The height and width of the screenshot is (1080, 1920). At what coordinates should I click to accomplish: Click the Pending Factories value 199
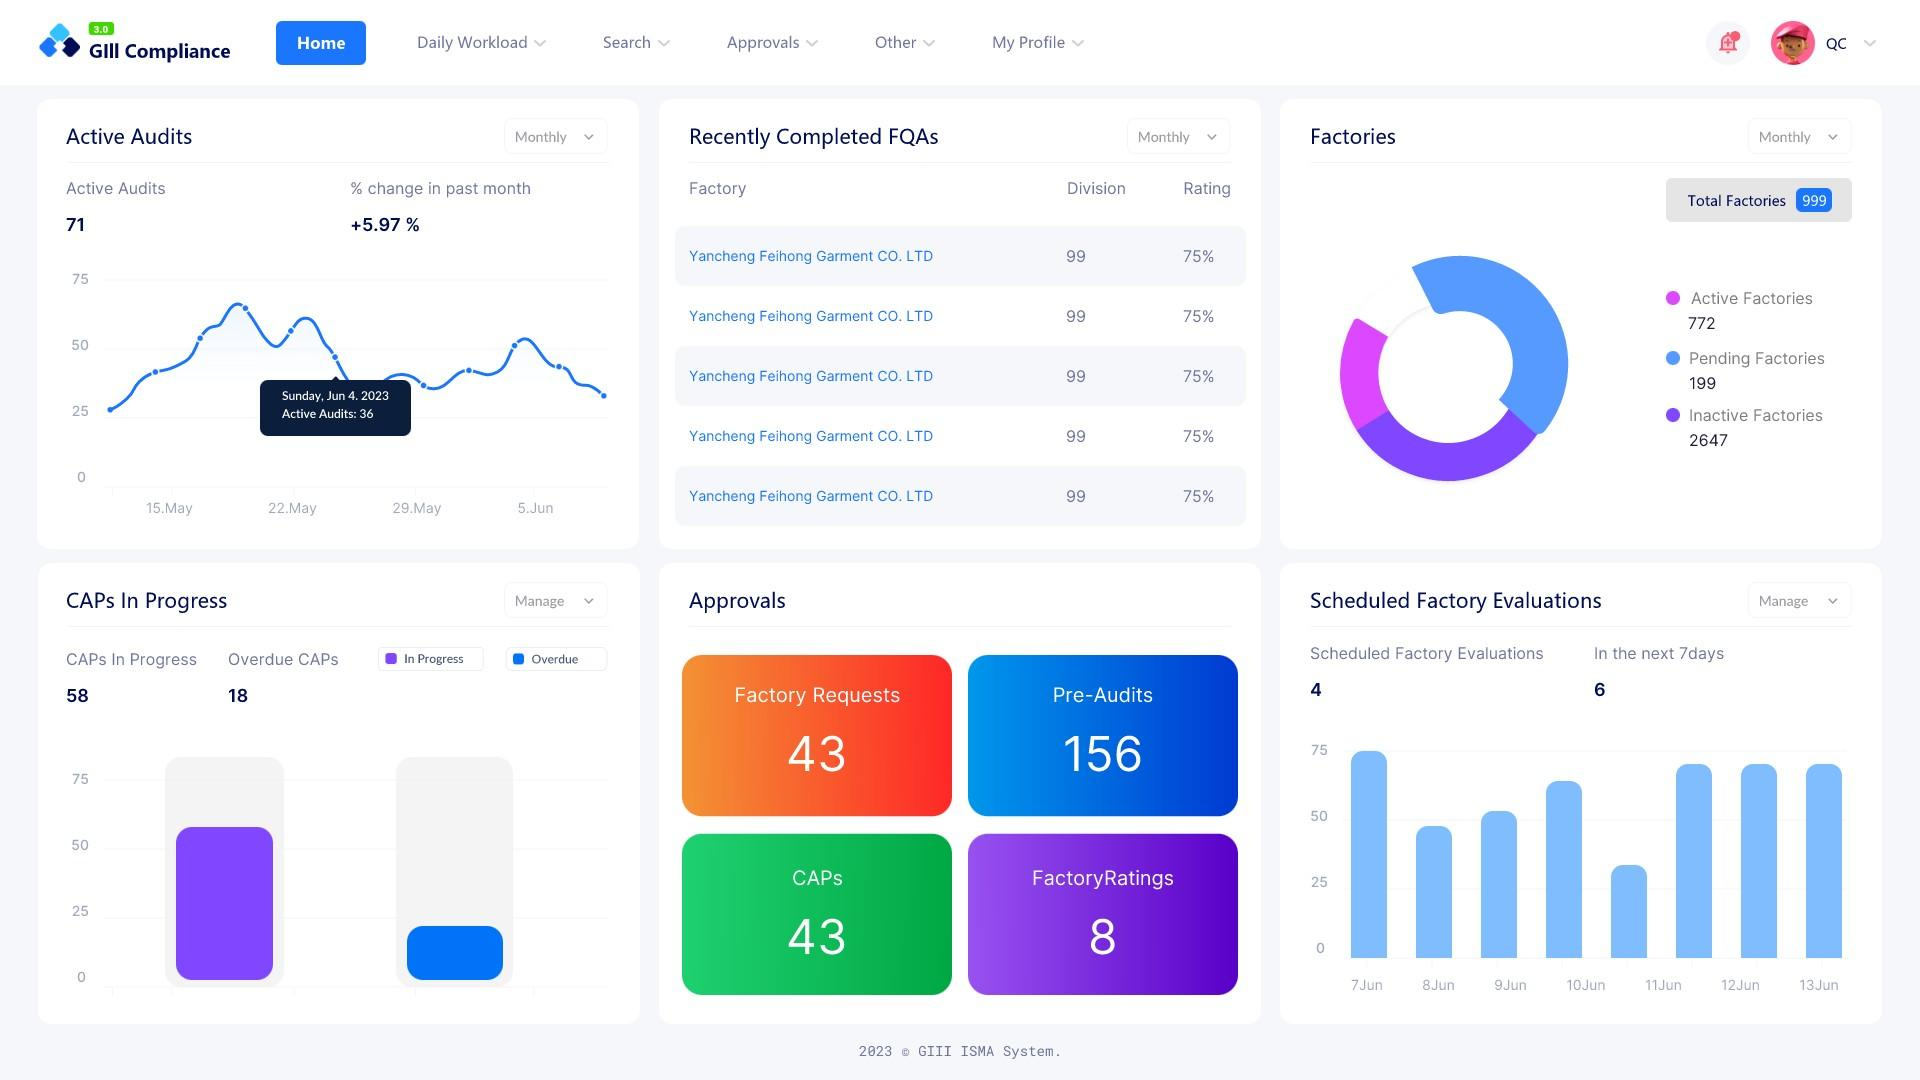pyautogui.click(x=1702, y=383)
